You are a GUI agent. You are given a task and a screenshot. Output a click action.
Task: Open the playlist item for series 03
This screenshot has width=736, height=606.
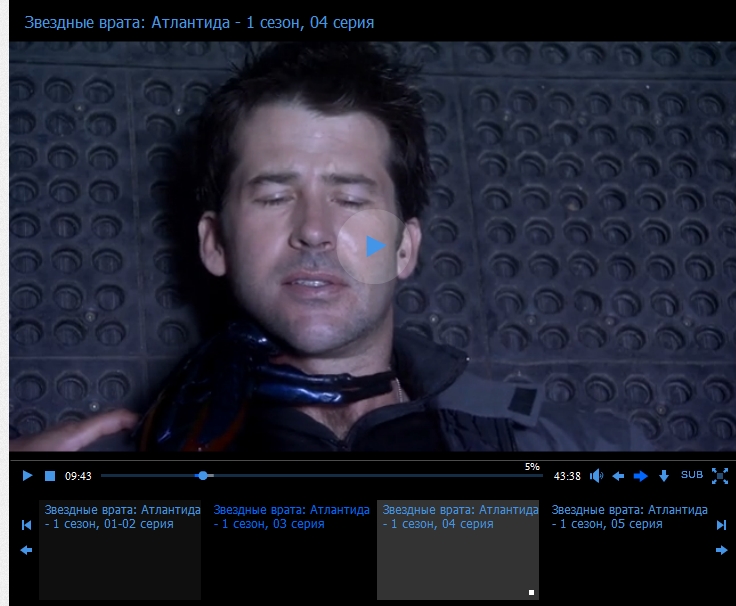(289, 550)
